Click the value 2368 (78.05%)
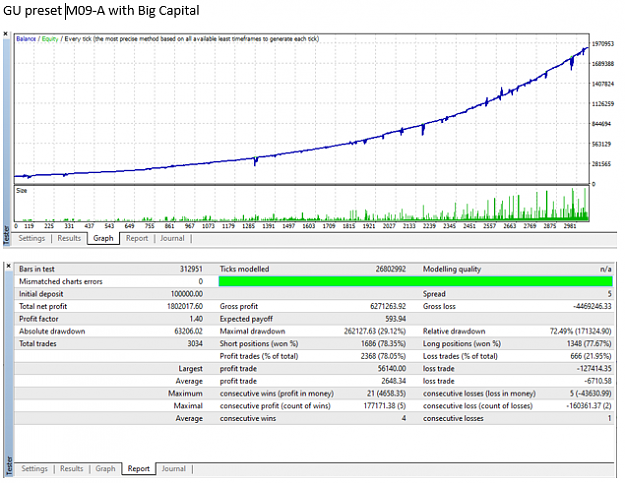Viewport: 625px width, 483px height. (383, 356)
